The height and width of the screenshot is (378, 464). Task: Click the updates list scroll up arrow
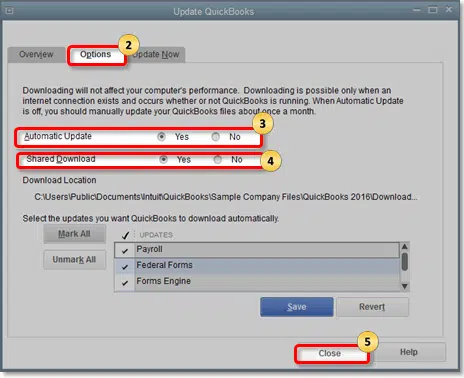pyautogui.click(x=405, y=247)
